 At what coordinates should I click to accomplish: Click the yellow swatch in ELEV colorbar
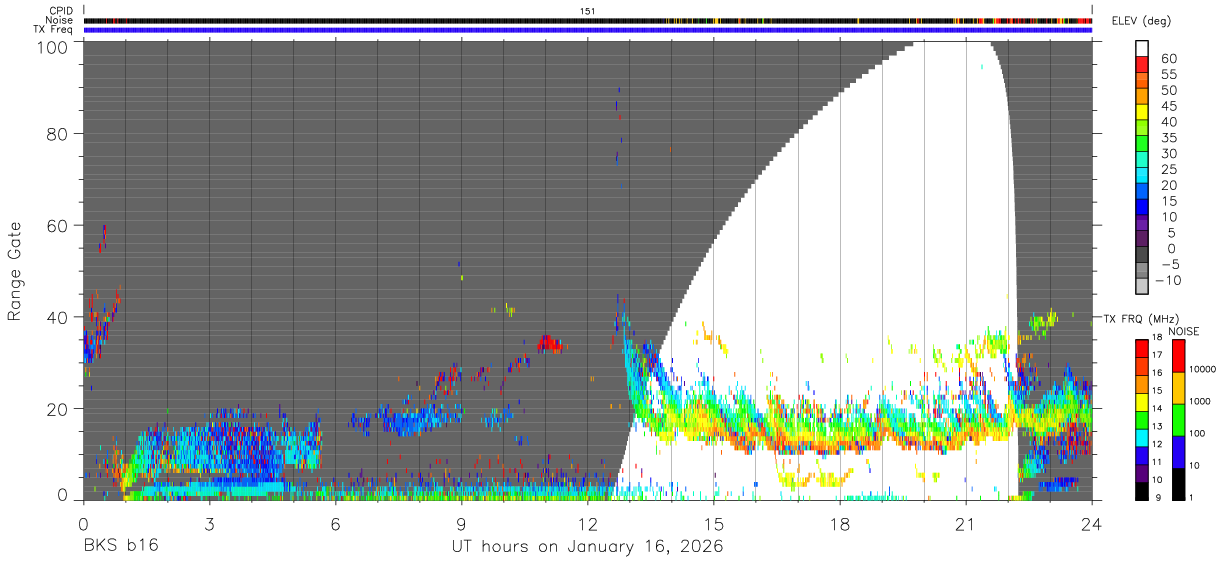point(1142,113)
